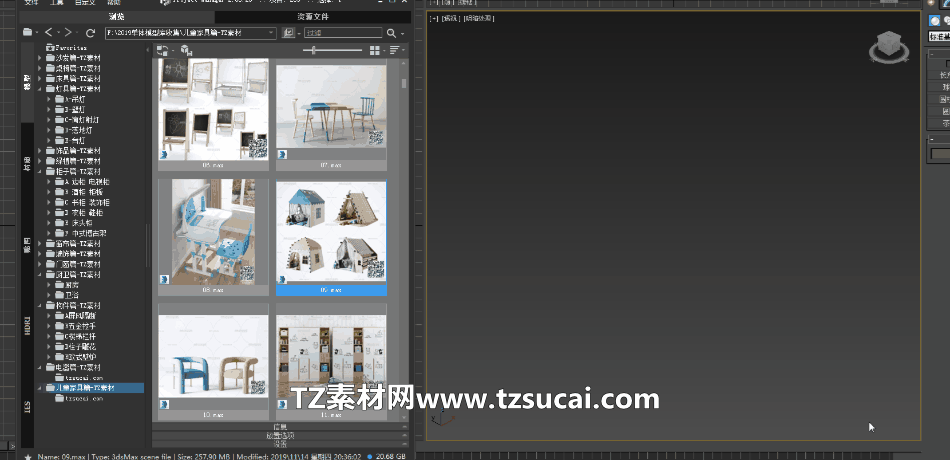Expand the 信息 panel bar
Screen dimensions: 950x460
click(280, 427)
